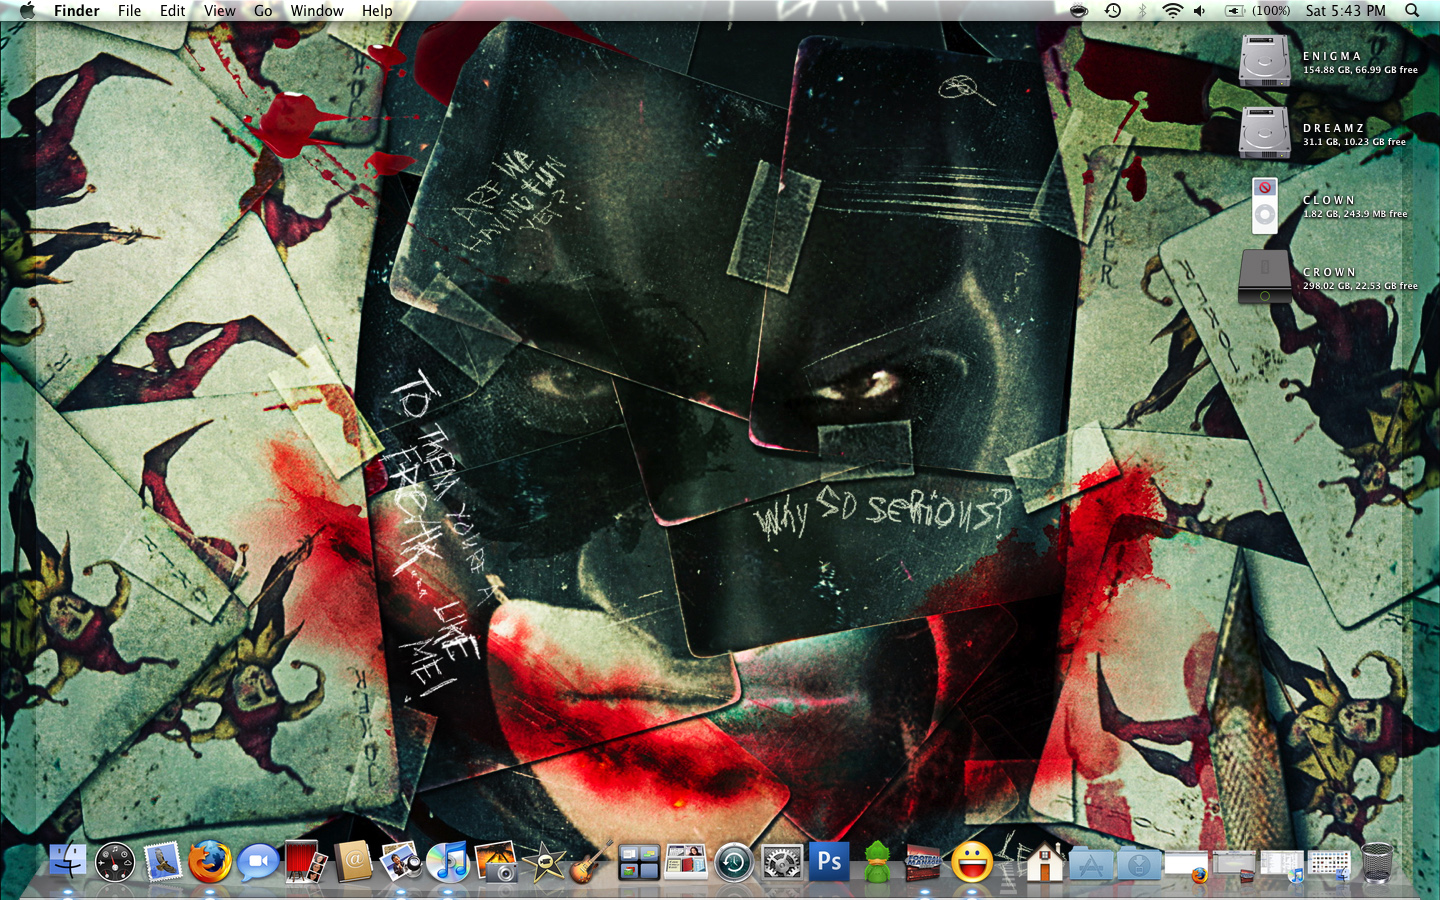Viewport: 1440px width, 900px height.
Task: Open Mail stamp icon in Dock
Action: click(x=162, y=862)
